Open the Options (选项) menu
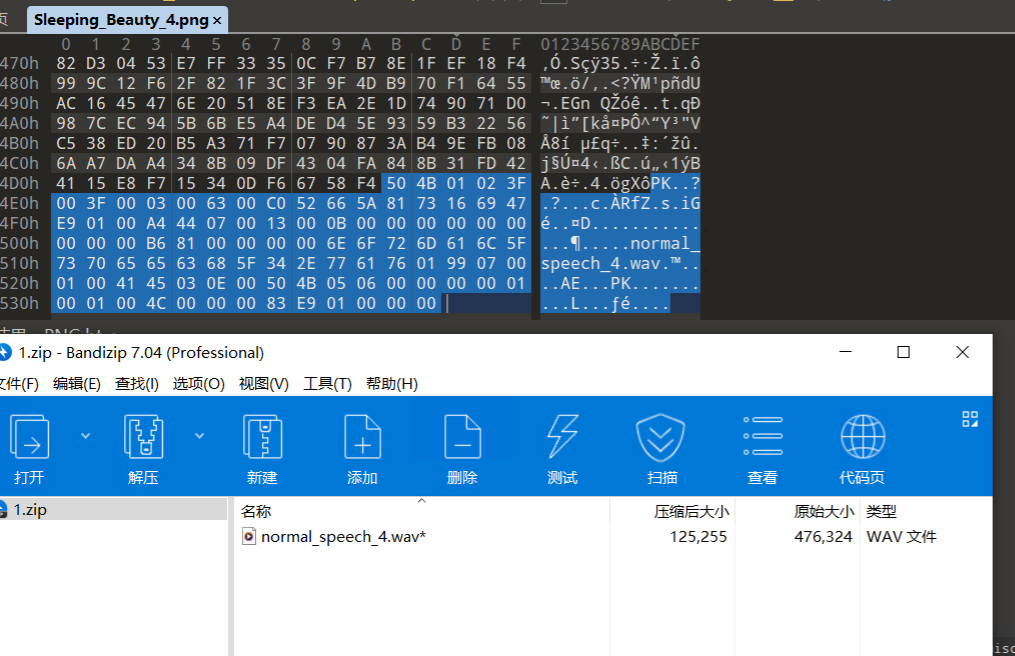Image resolution: width=1015 pixels, height=656 pixels. point(198,384)
